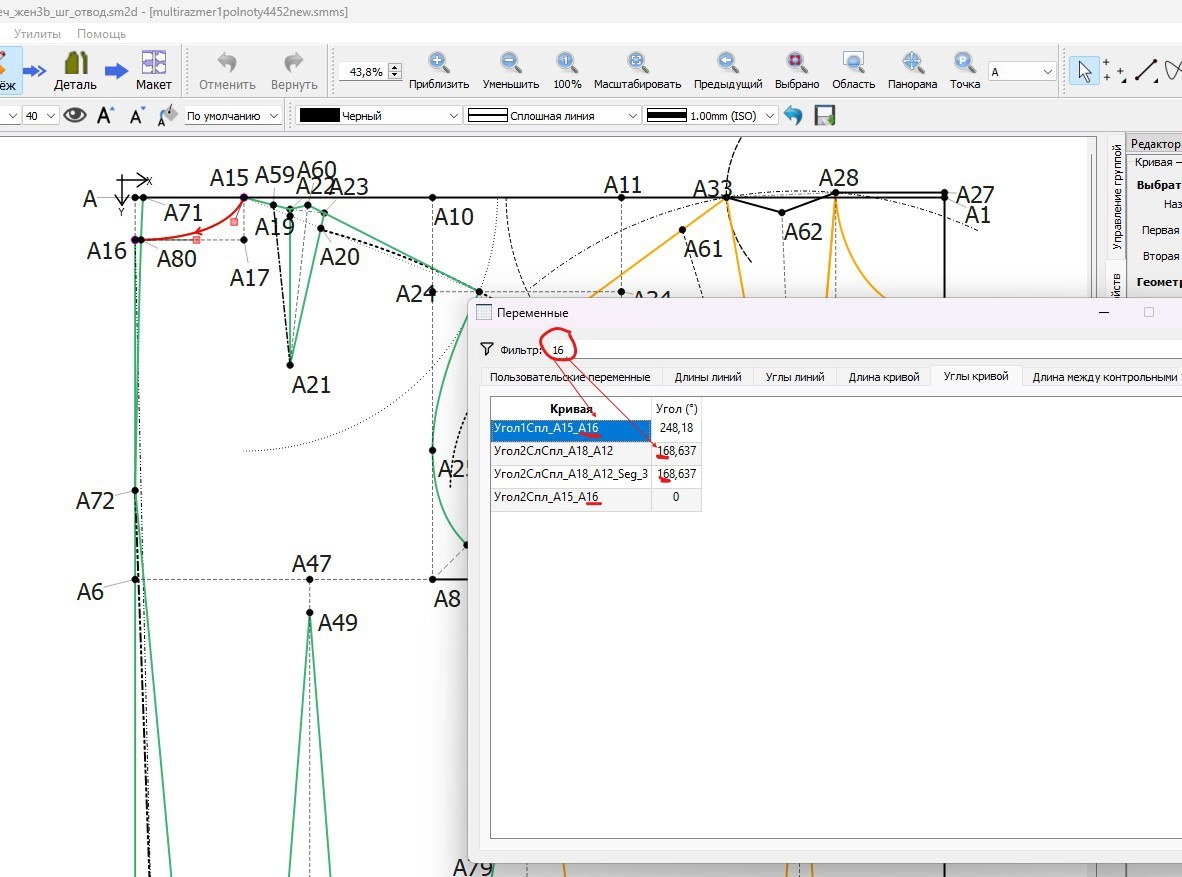The width and height of the screenshot is (1182, 877).
Task: Fit view with Масштабировать
Action: (x=637, y=71)
